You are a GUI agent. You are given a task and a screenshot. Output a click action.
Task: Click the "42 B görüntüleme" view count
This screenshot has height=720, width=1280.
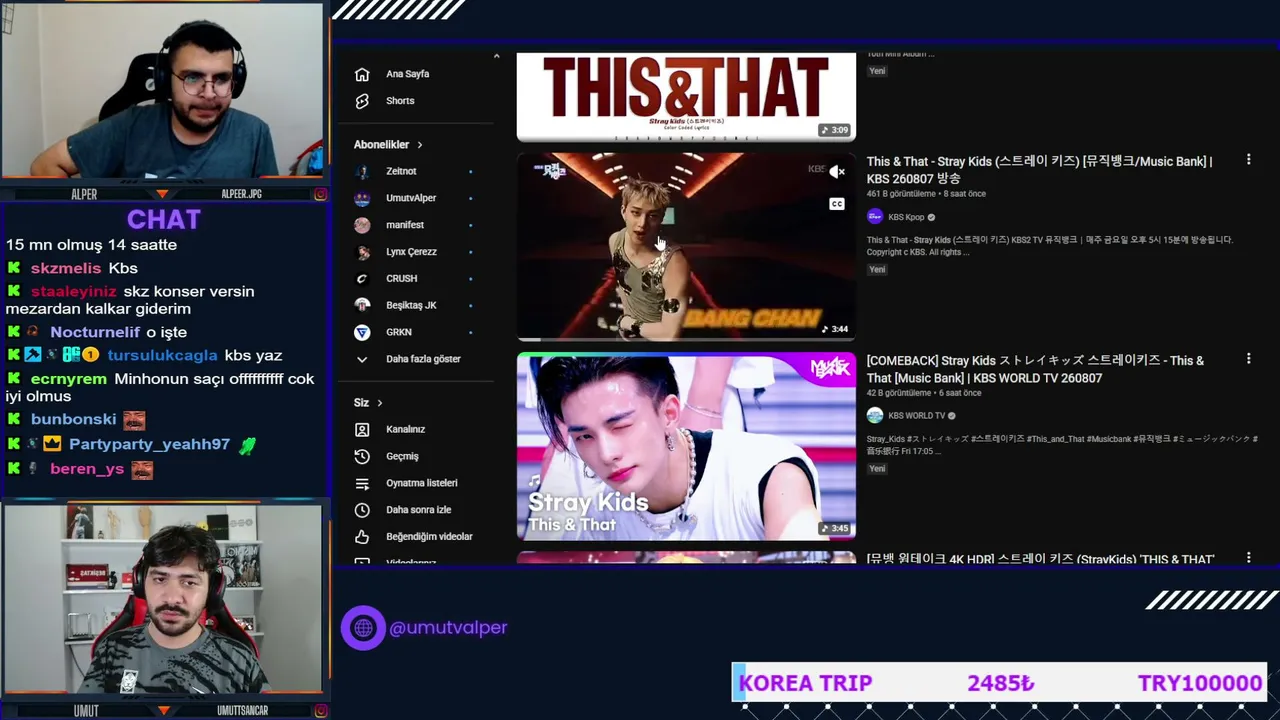tap(899, 393)
